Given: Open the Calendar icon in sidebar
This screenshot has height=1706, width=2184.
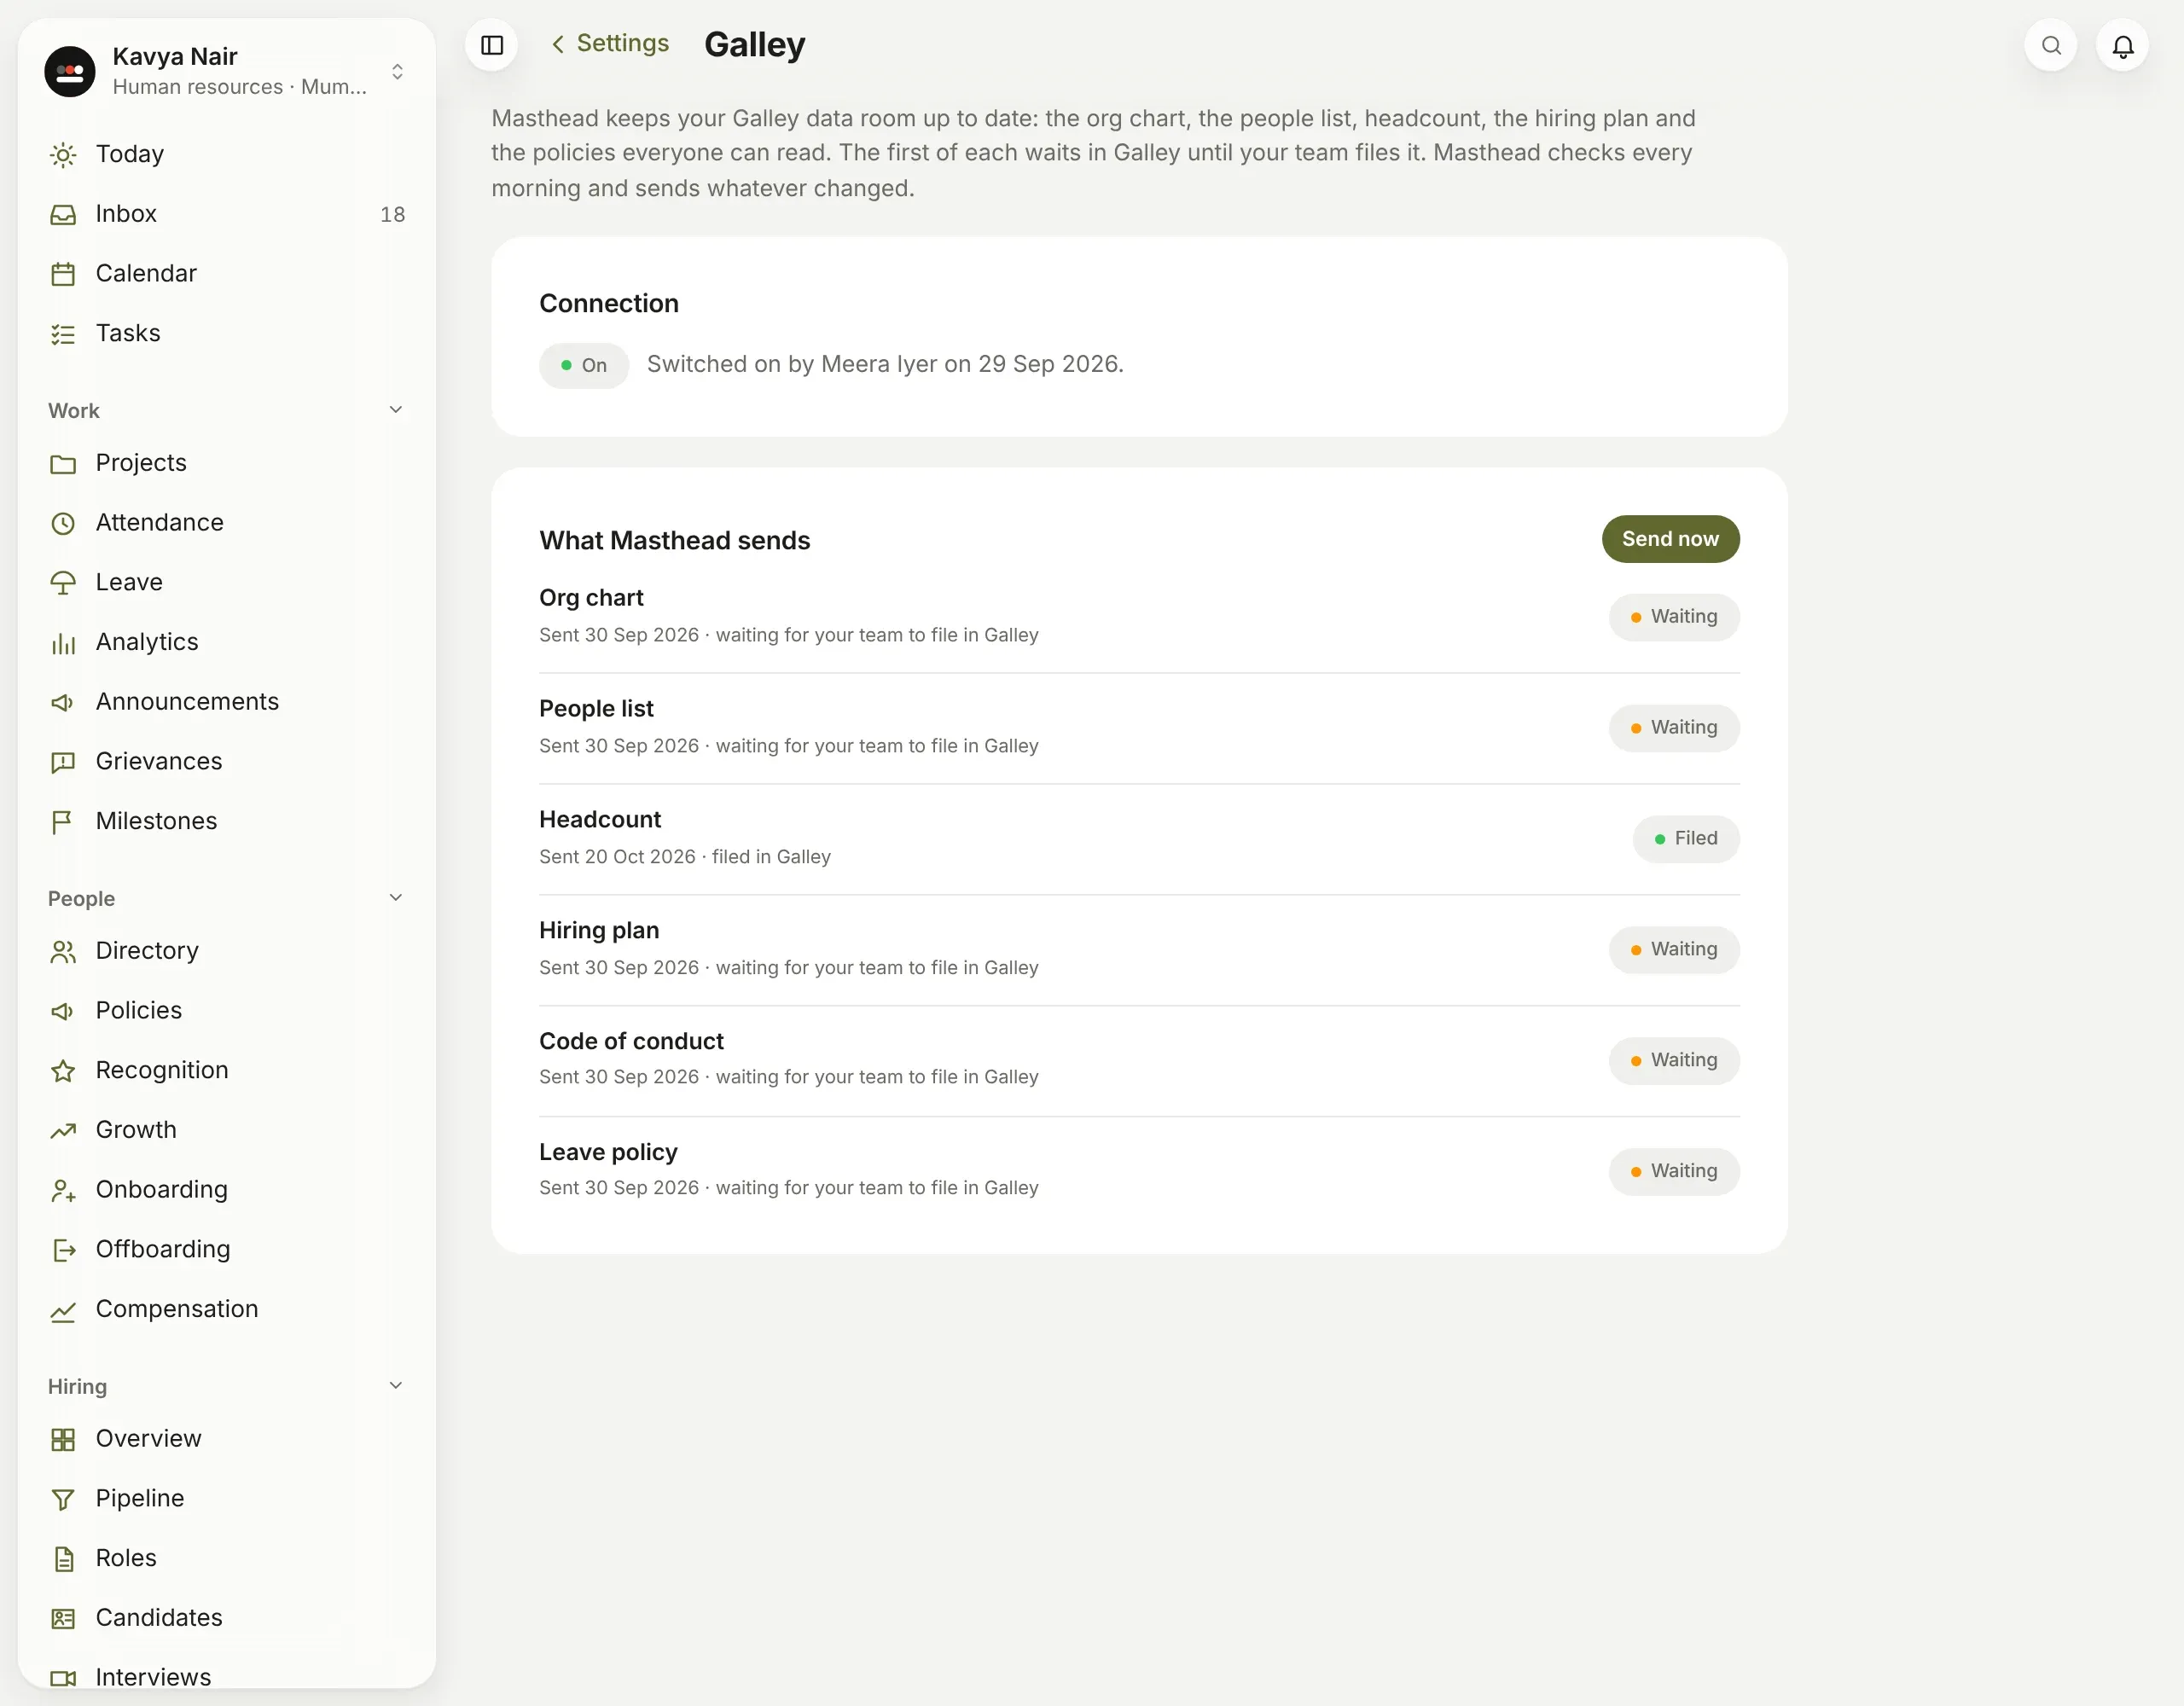Looking at the screenshot, I should point(63,274).
